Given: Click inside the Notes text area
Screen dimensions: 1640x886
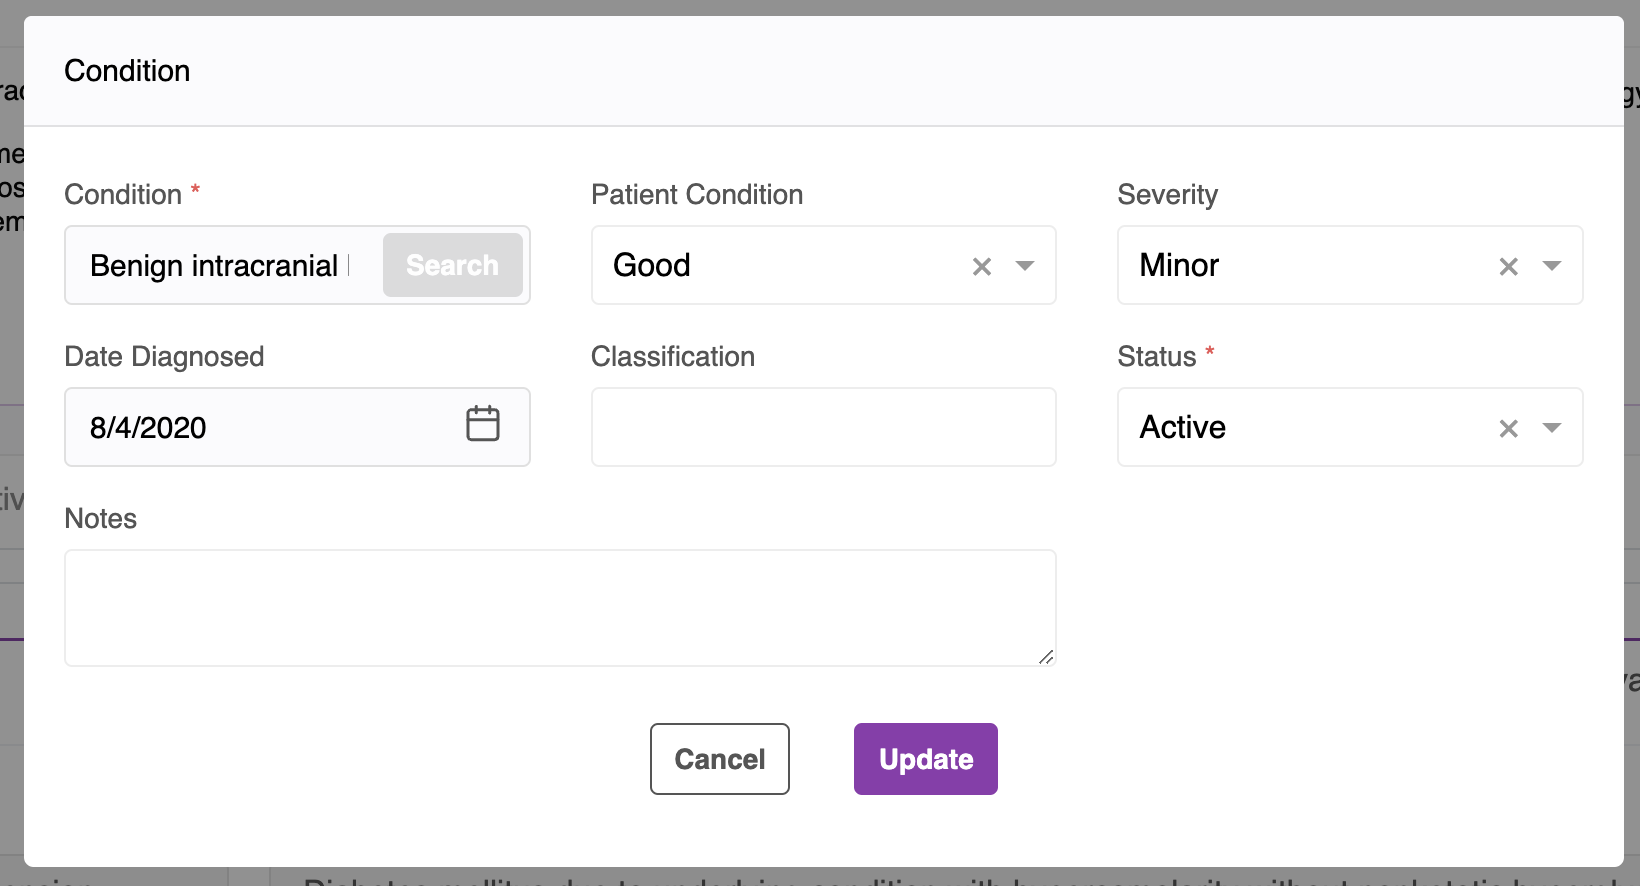Looking at the screenshot, I should pyautogui.click(x=560, y=607).
